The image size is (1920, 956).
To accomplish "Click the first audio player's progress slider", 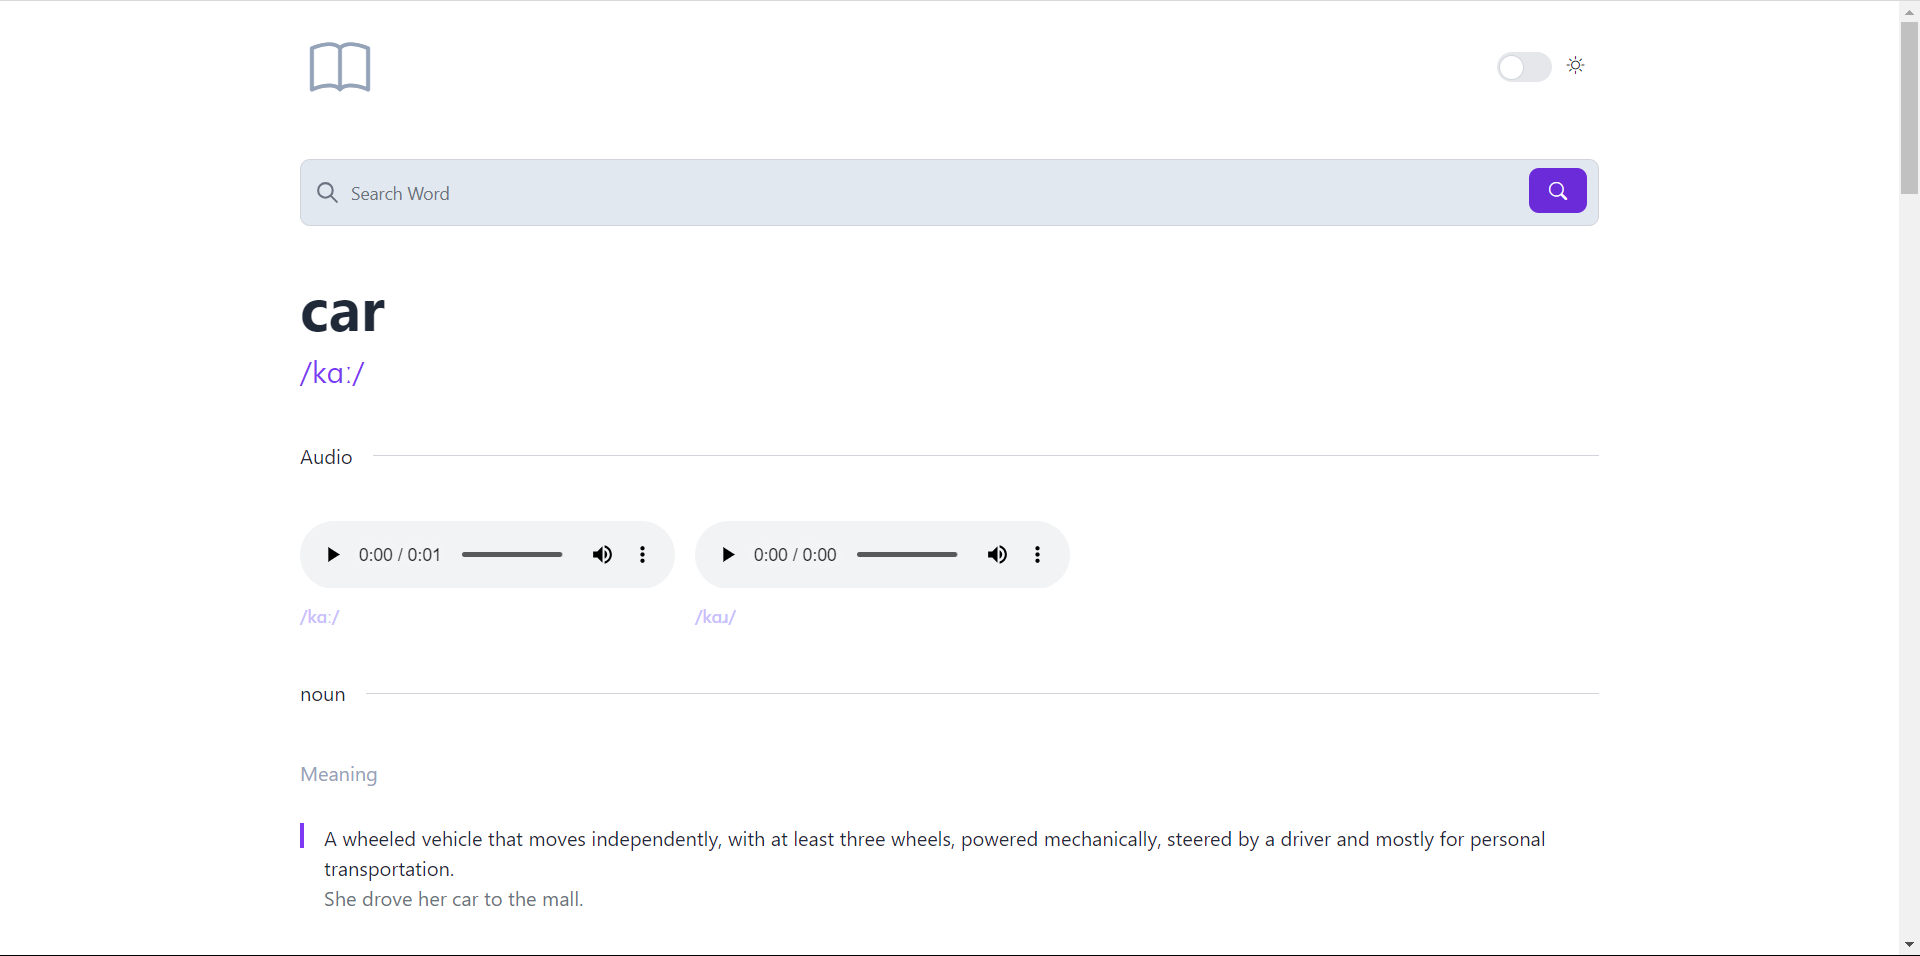I will [x=512, y=555].
